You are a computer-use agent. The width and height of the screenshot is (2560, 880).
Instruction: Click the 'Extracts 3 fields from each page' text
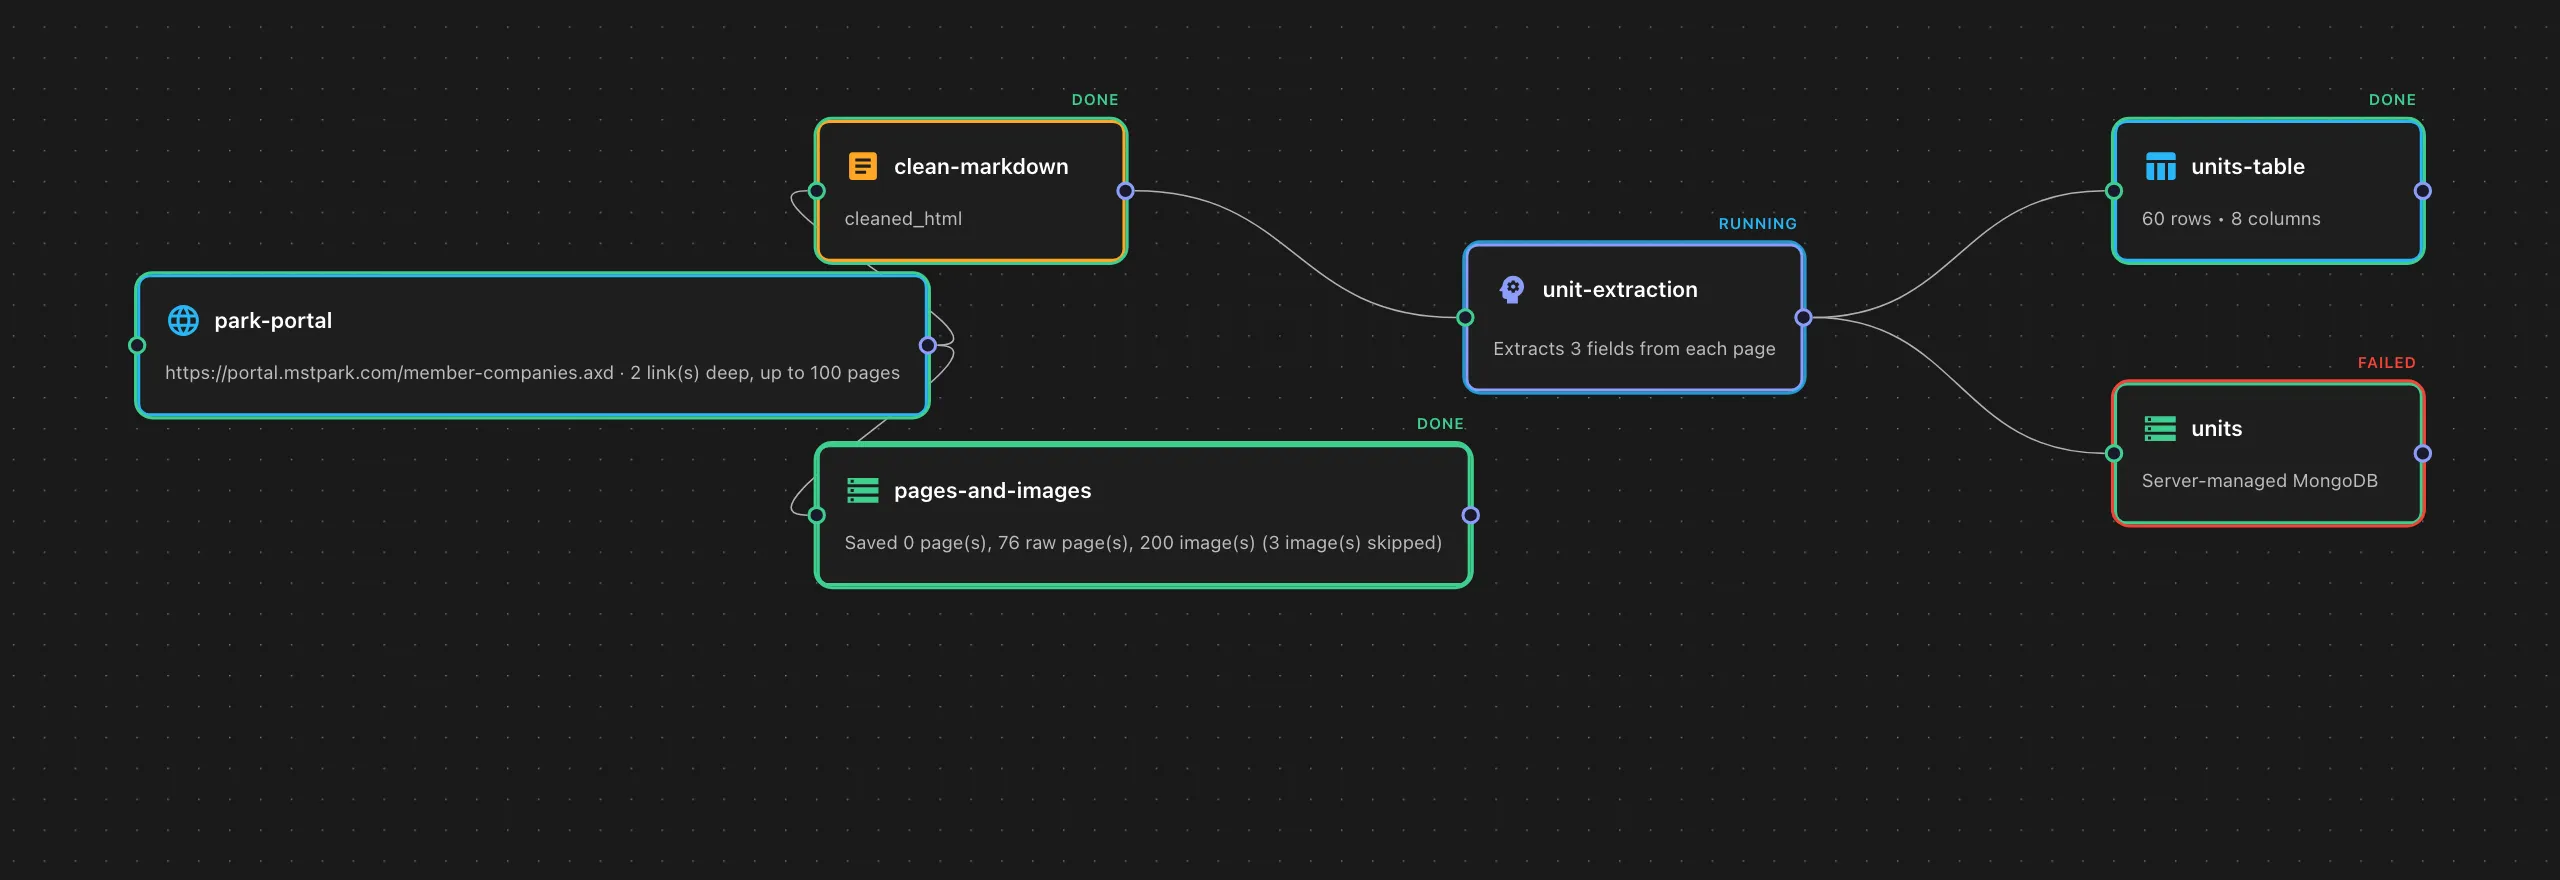tap(1634, 349)
